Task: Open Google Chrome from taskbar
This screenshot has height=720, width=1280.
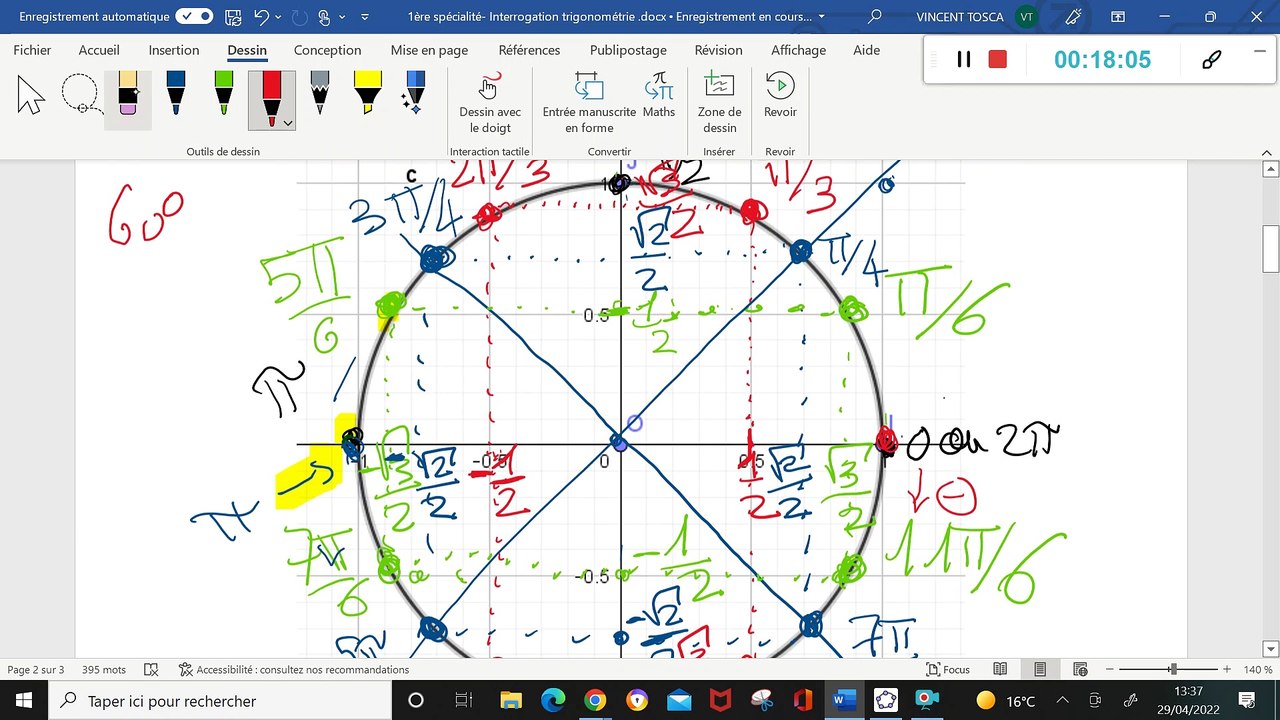Action: [x=594, y=700]
